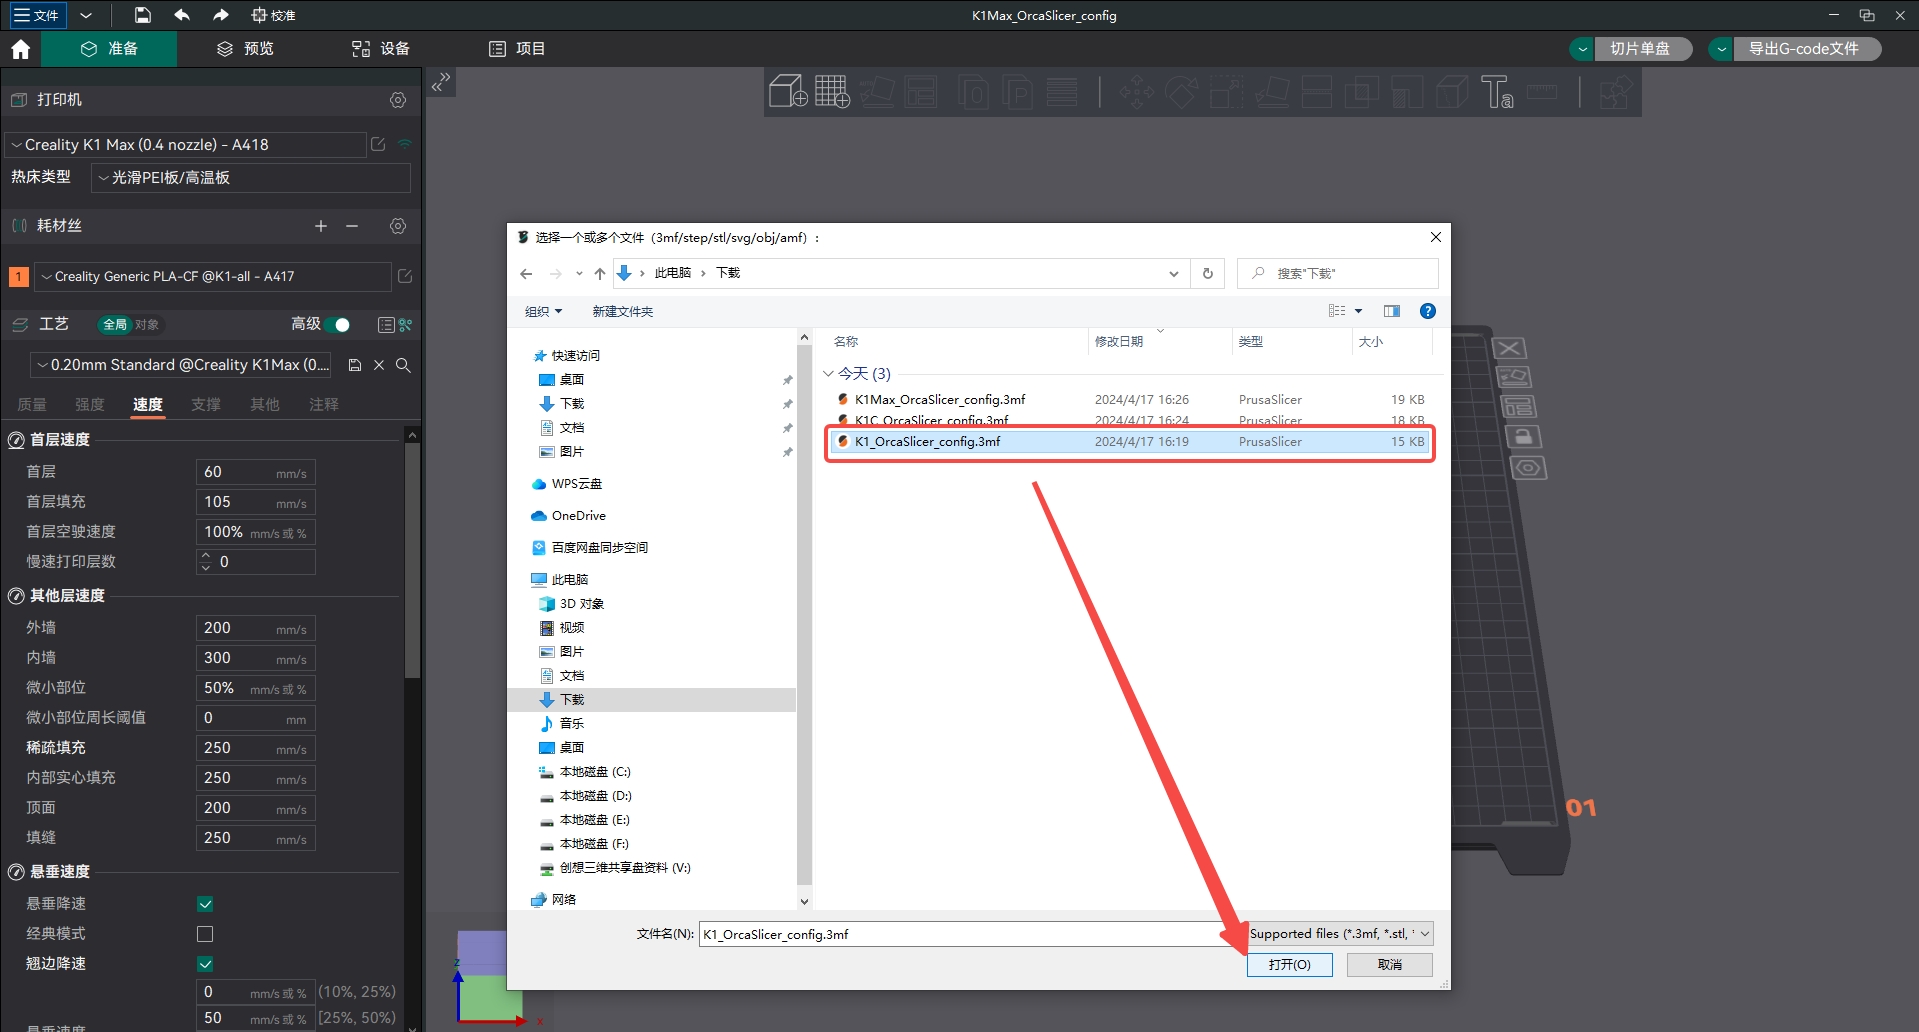This screenshot has width=1919, height=1032.
Task: Refresh the file dialog folder
Action: click(1207, 273)
